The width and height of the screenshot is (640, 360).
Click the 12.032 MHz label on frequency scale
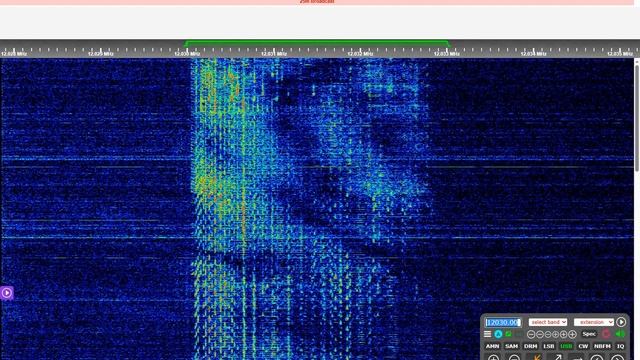point(360,54)
